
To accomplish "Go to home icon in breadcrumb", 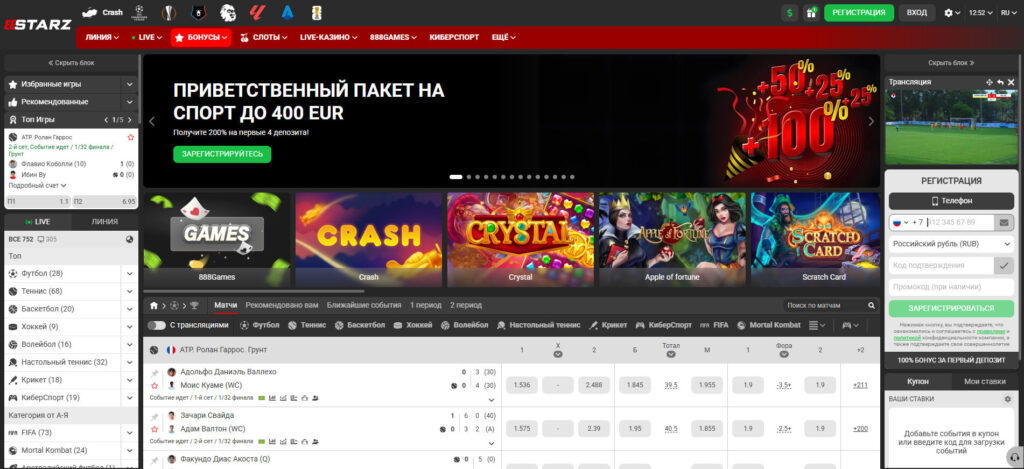I will 154,305.
